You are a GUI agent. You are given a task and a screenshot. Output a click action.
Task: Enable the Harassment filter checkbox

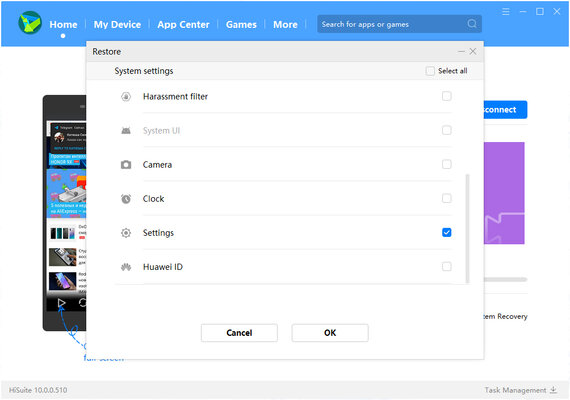tap(446, 96)
